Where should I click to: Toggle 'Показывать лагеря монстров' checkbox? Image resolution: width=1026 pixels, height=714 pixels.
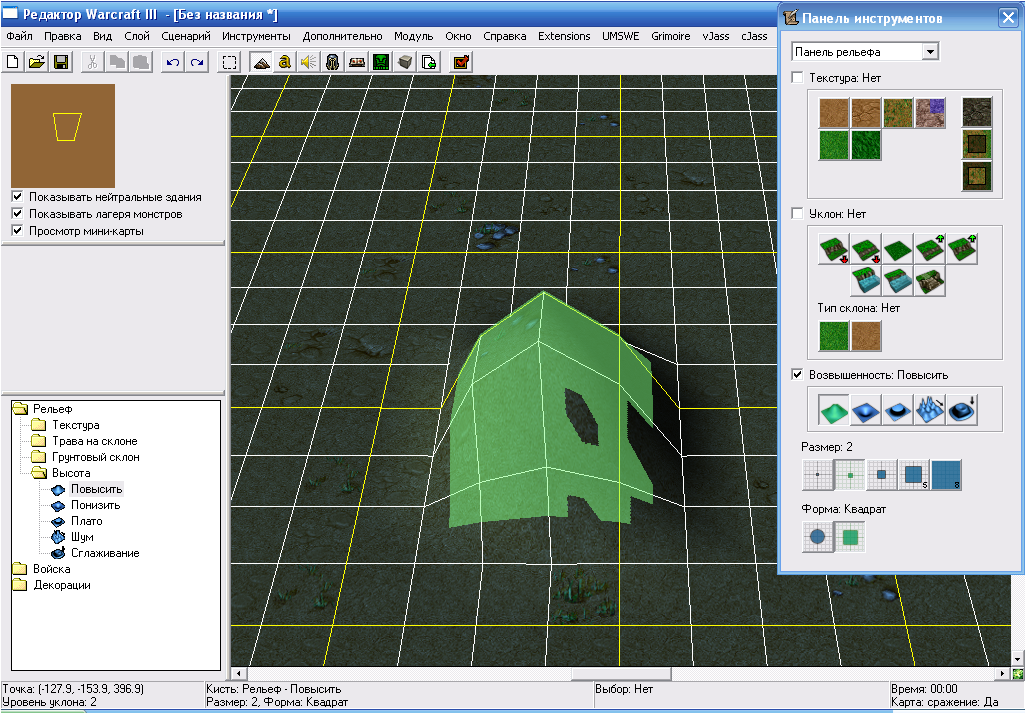click(x=18, y=213)
